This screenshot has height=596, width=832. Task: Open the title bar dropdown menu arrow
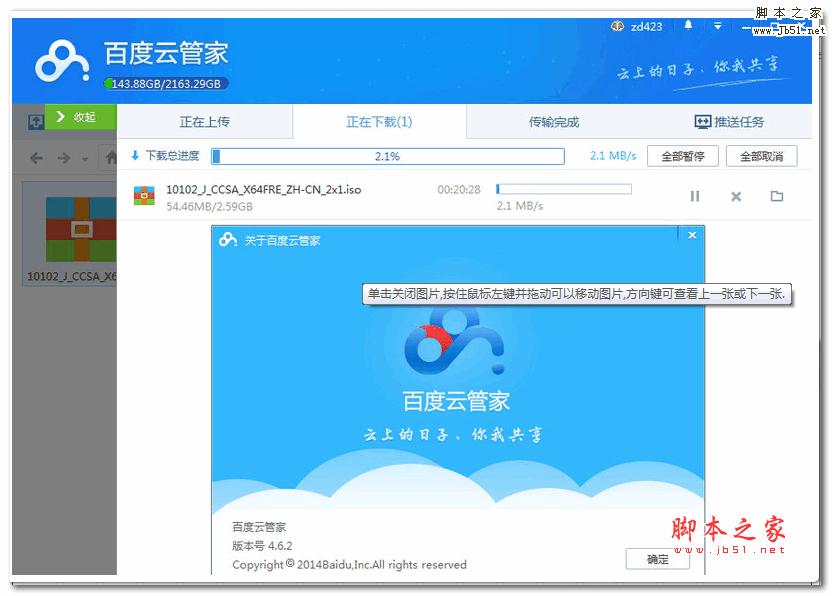point(717,25)
